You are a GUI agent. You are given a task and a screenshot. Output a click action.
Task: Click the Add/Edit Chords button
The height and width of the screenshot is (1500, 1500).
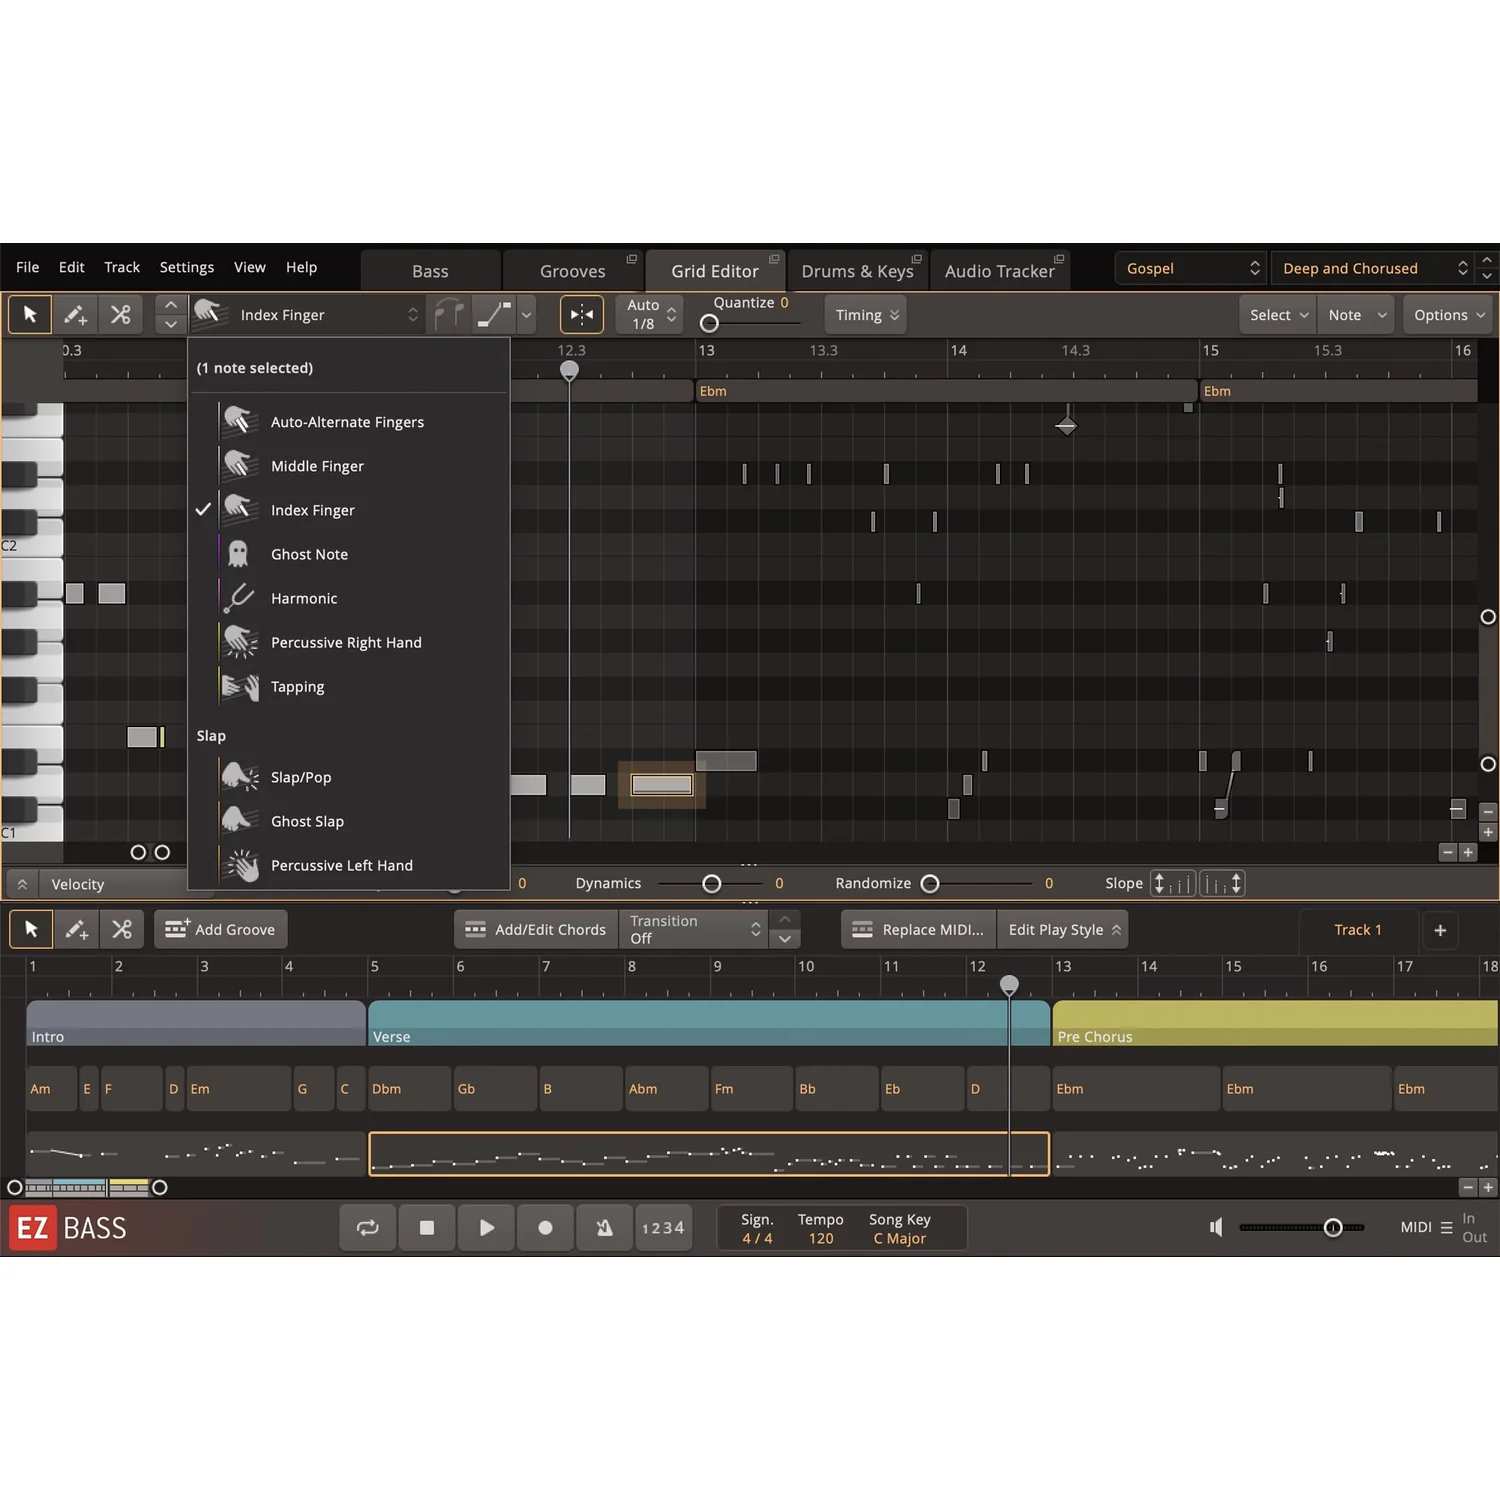(537, 929)
